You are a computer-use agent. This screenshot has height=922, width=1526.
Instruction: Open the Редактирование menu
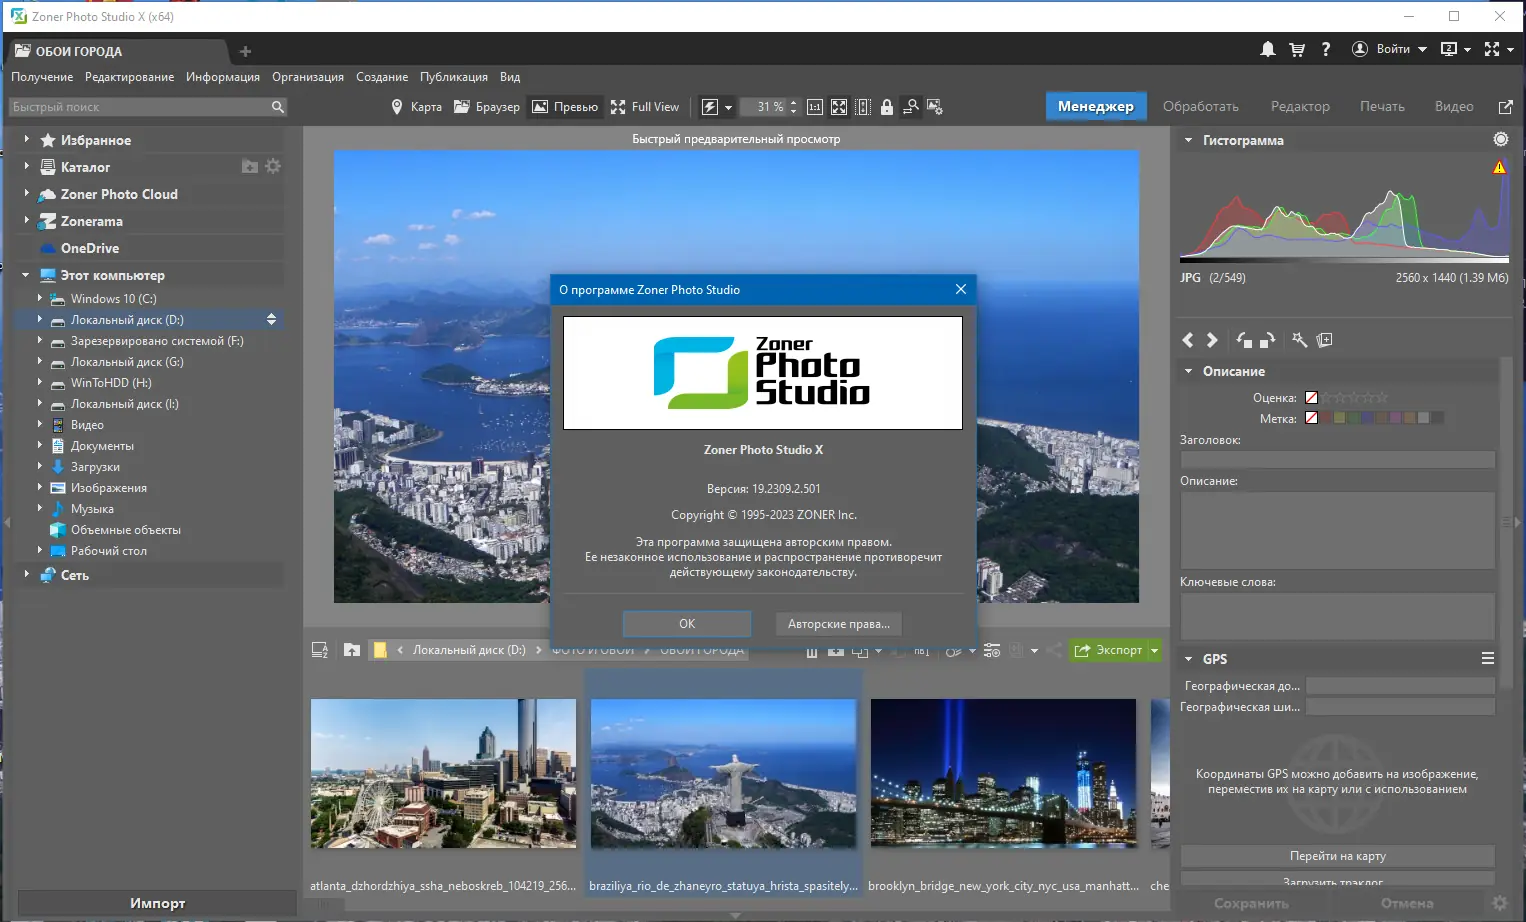pos(129,77)
